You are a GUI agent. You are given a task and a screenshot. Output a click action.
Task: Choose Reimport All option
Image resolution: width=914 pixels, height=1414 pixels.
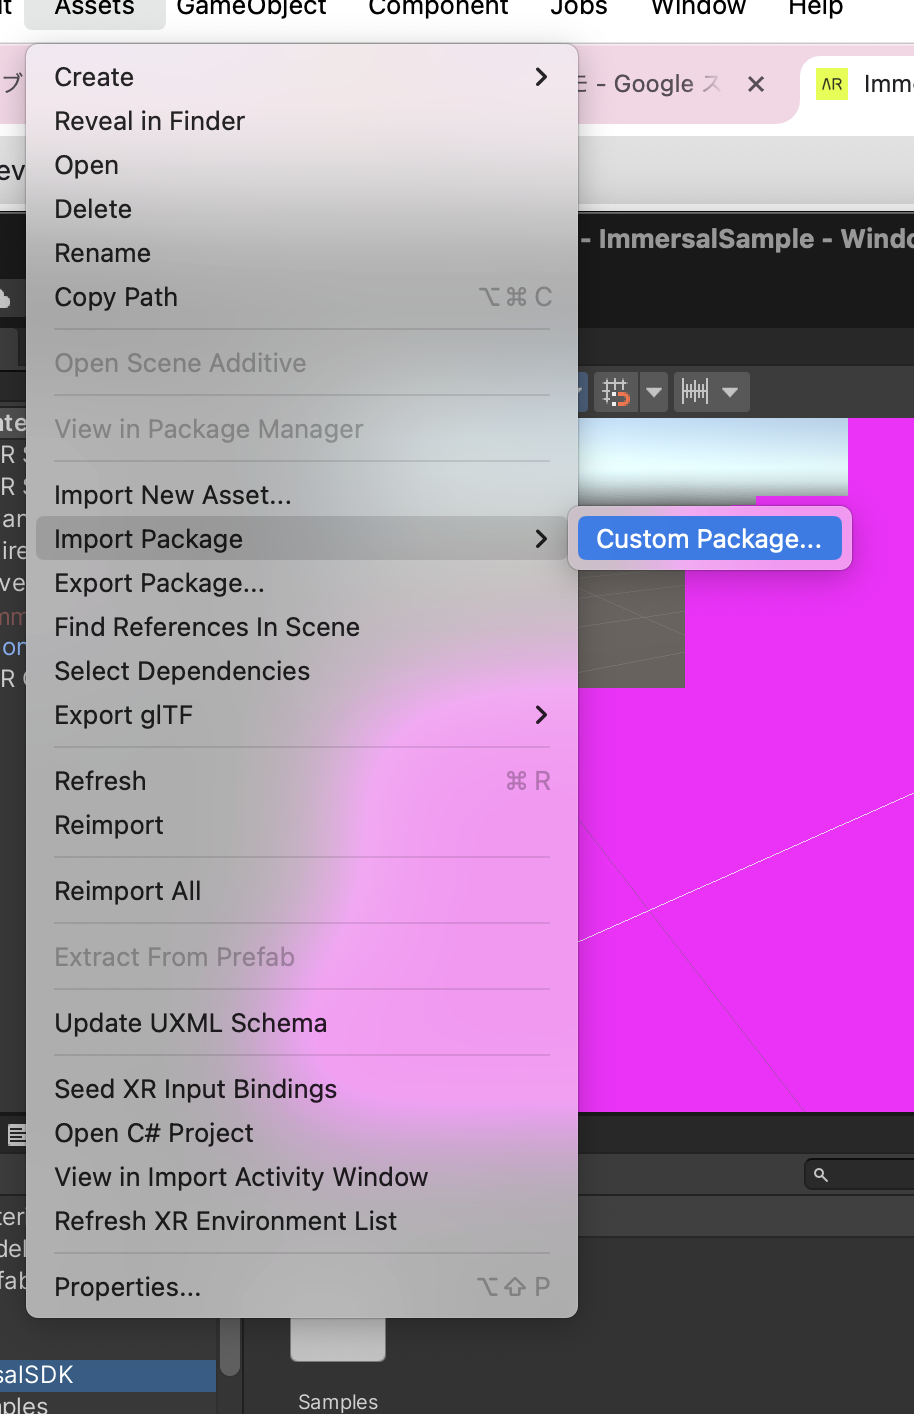click(x=128, y=891)
